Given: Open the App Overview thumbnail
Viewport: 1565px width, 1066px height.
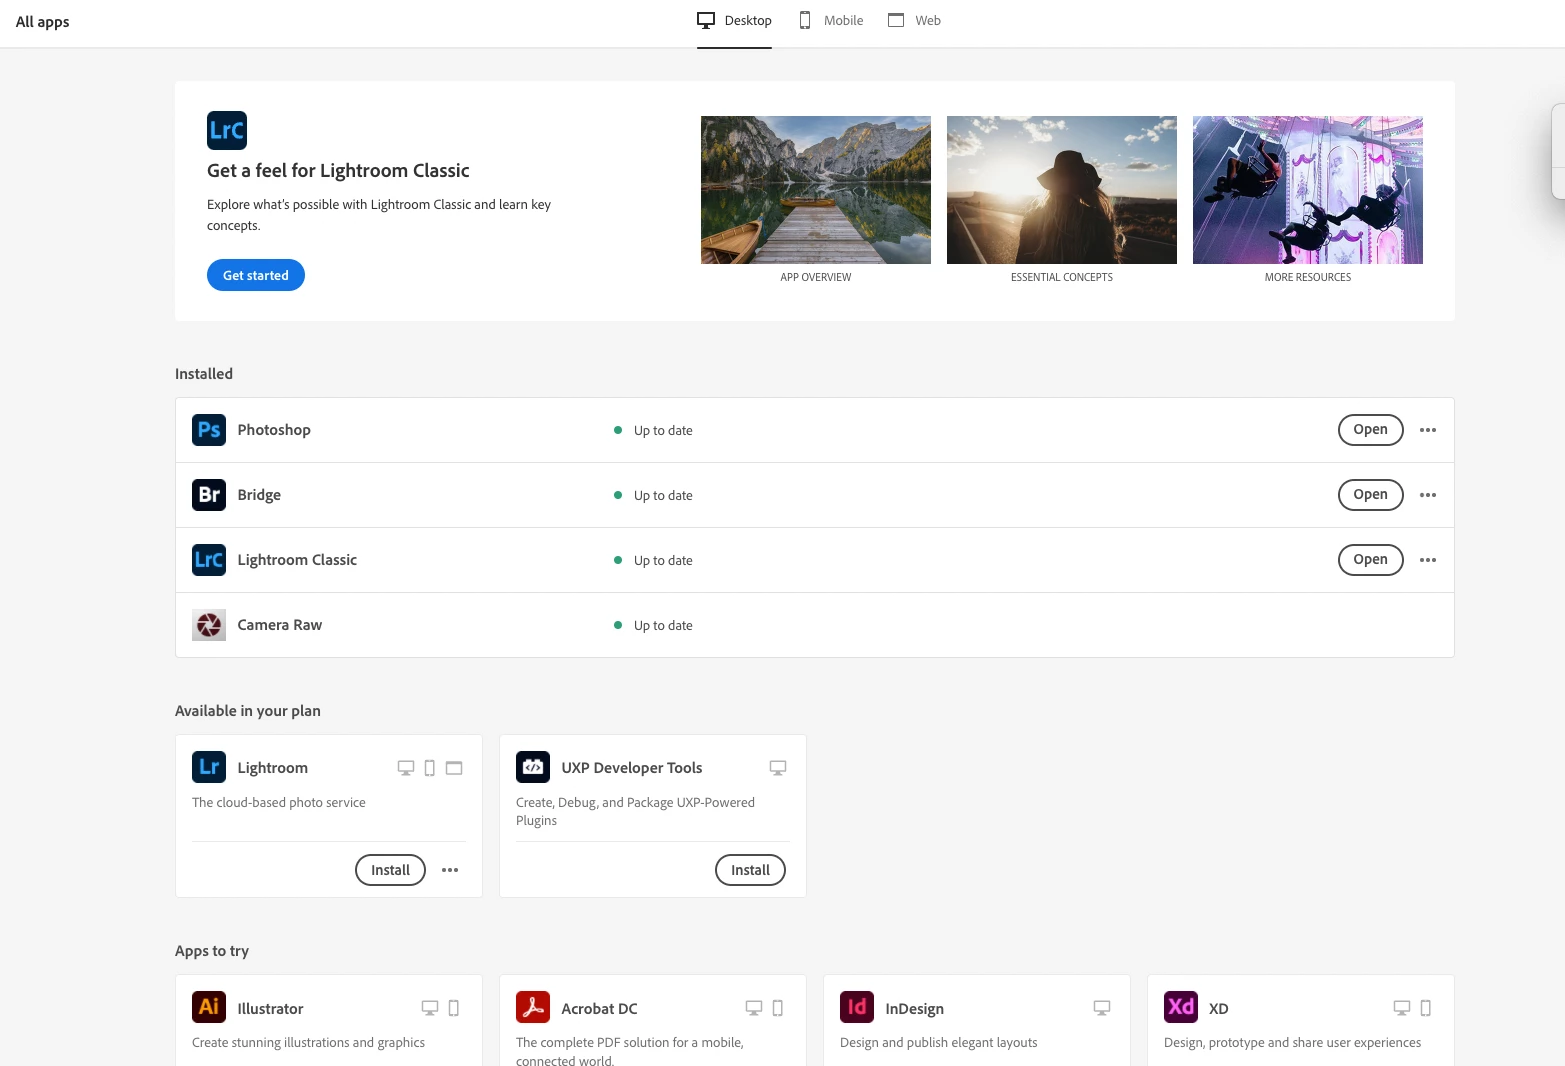Looking at the screenshot, I should [x=816, y=190].
